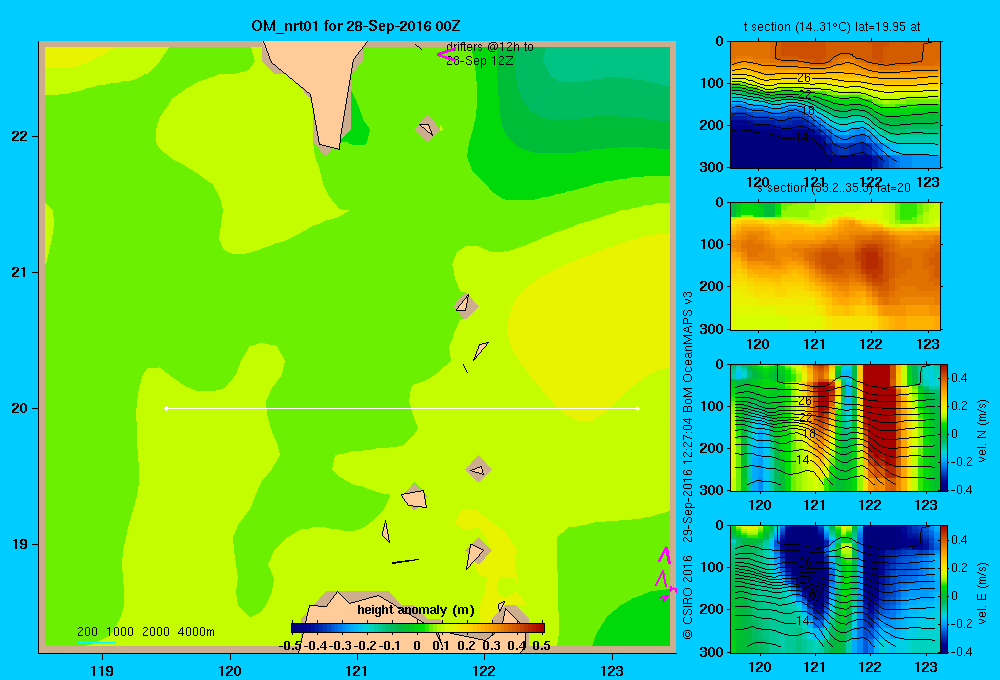The width and height of the screenshot is (1000, 680).
Task: Click latitude label 21 on the main map axis
Action: (x=19, y=272)
